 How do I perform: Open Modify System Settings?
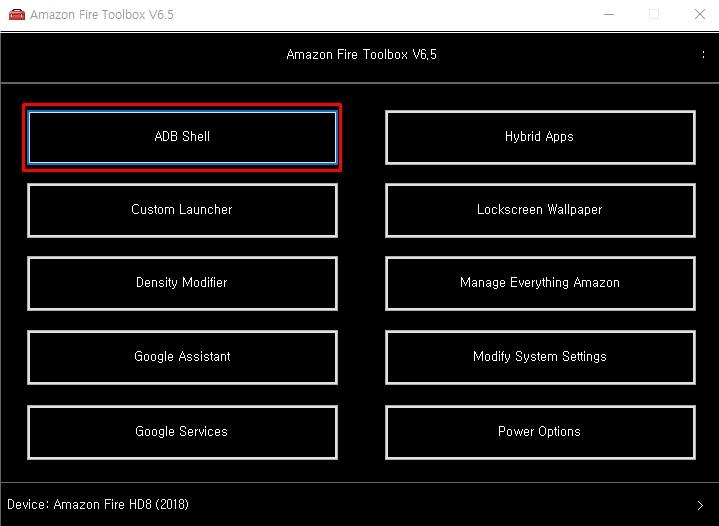[x=540, y=357]
